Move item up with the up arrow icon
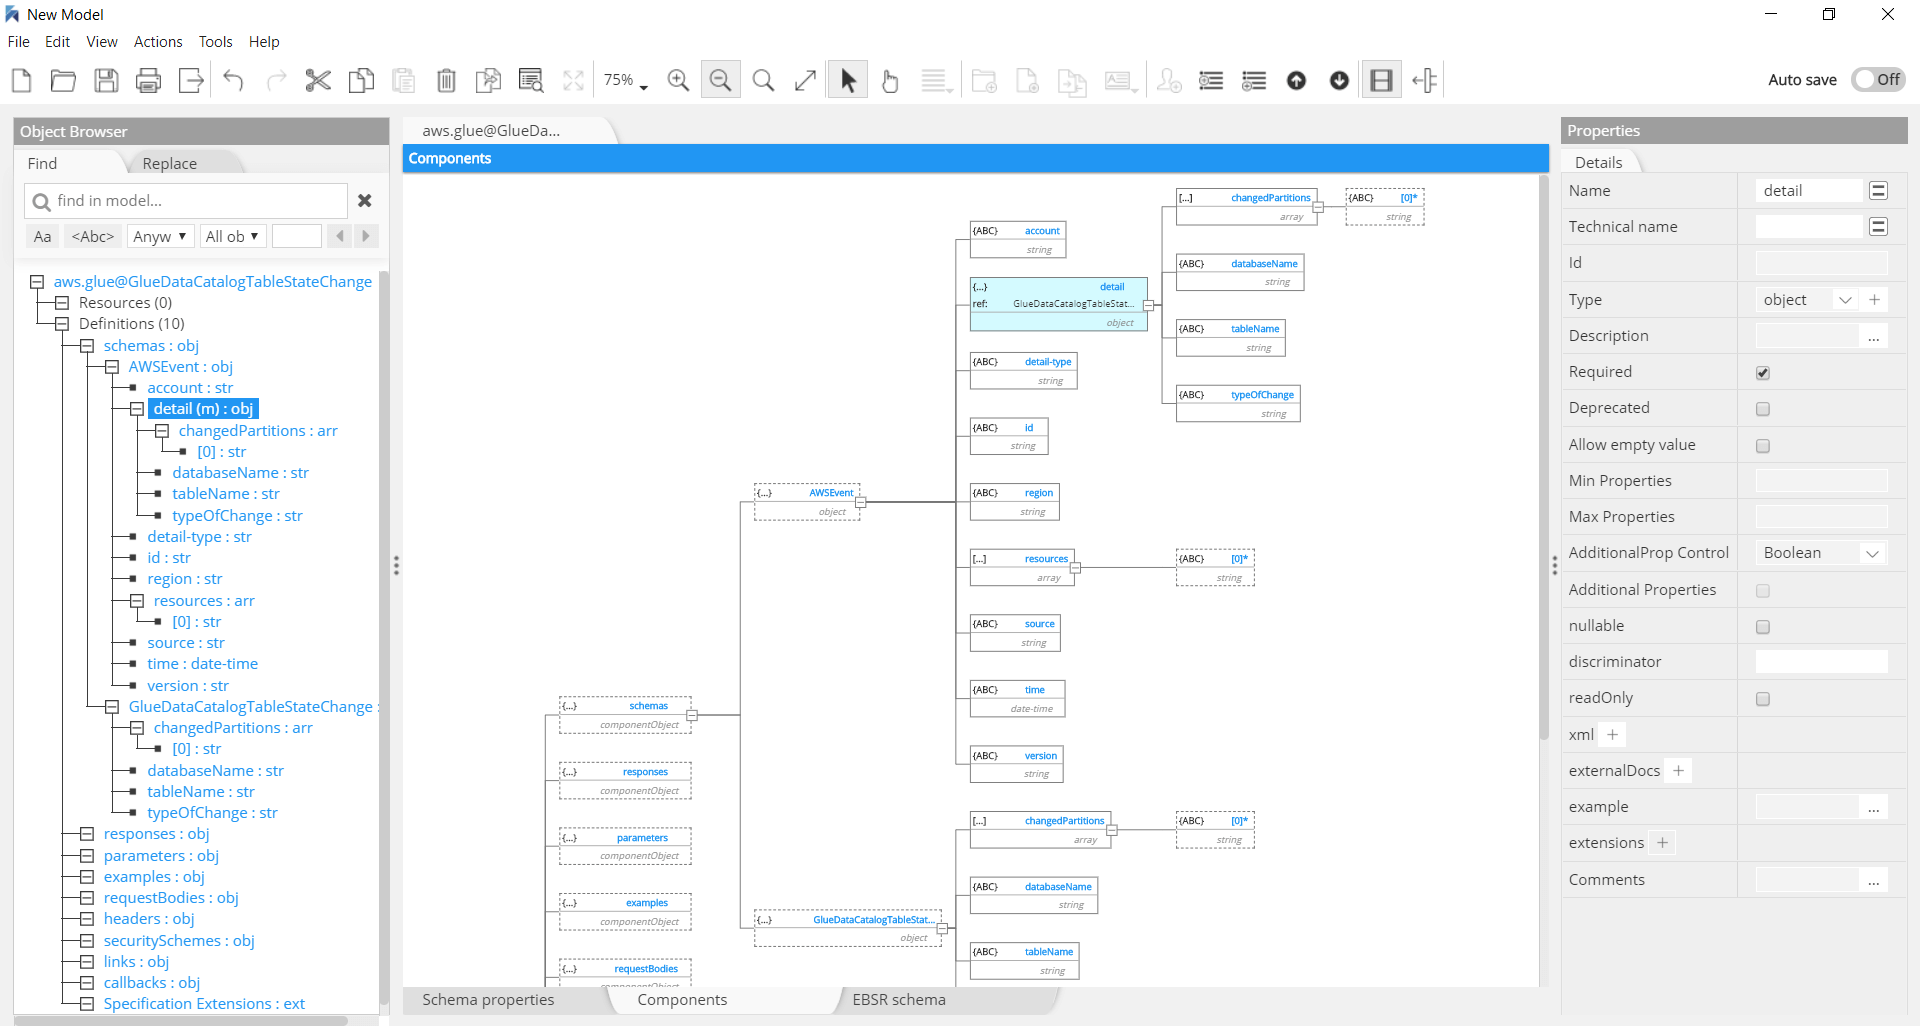Image resolution: width=1920 pixels, height=1026 pixels. (1296, 80)
